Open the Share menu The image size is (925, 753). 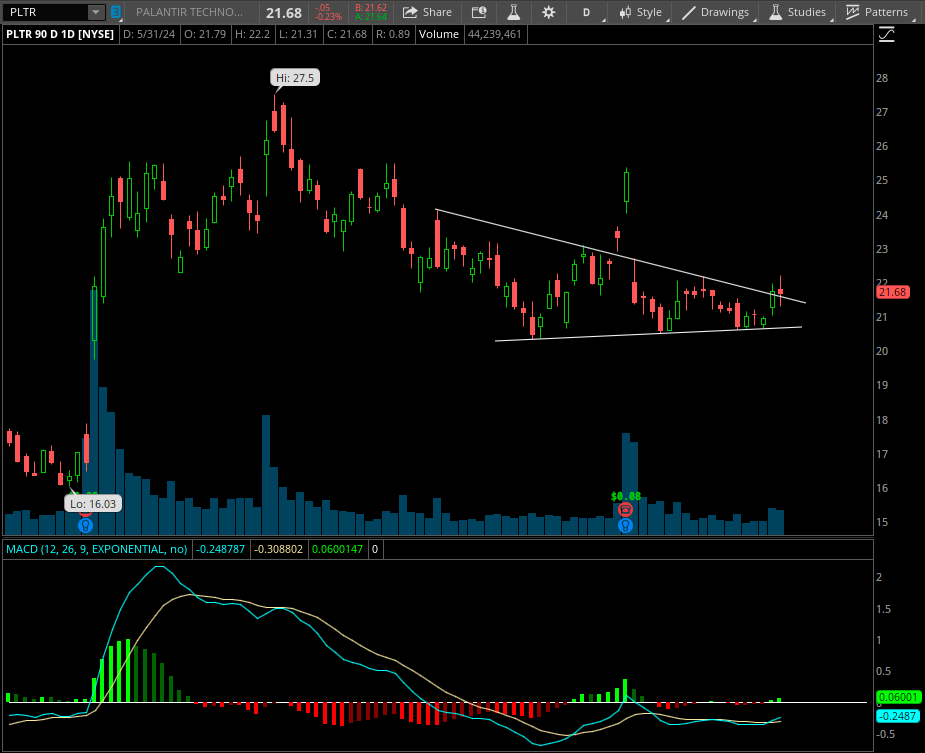pyautogui.click(x=427, y=12)
